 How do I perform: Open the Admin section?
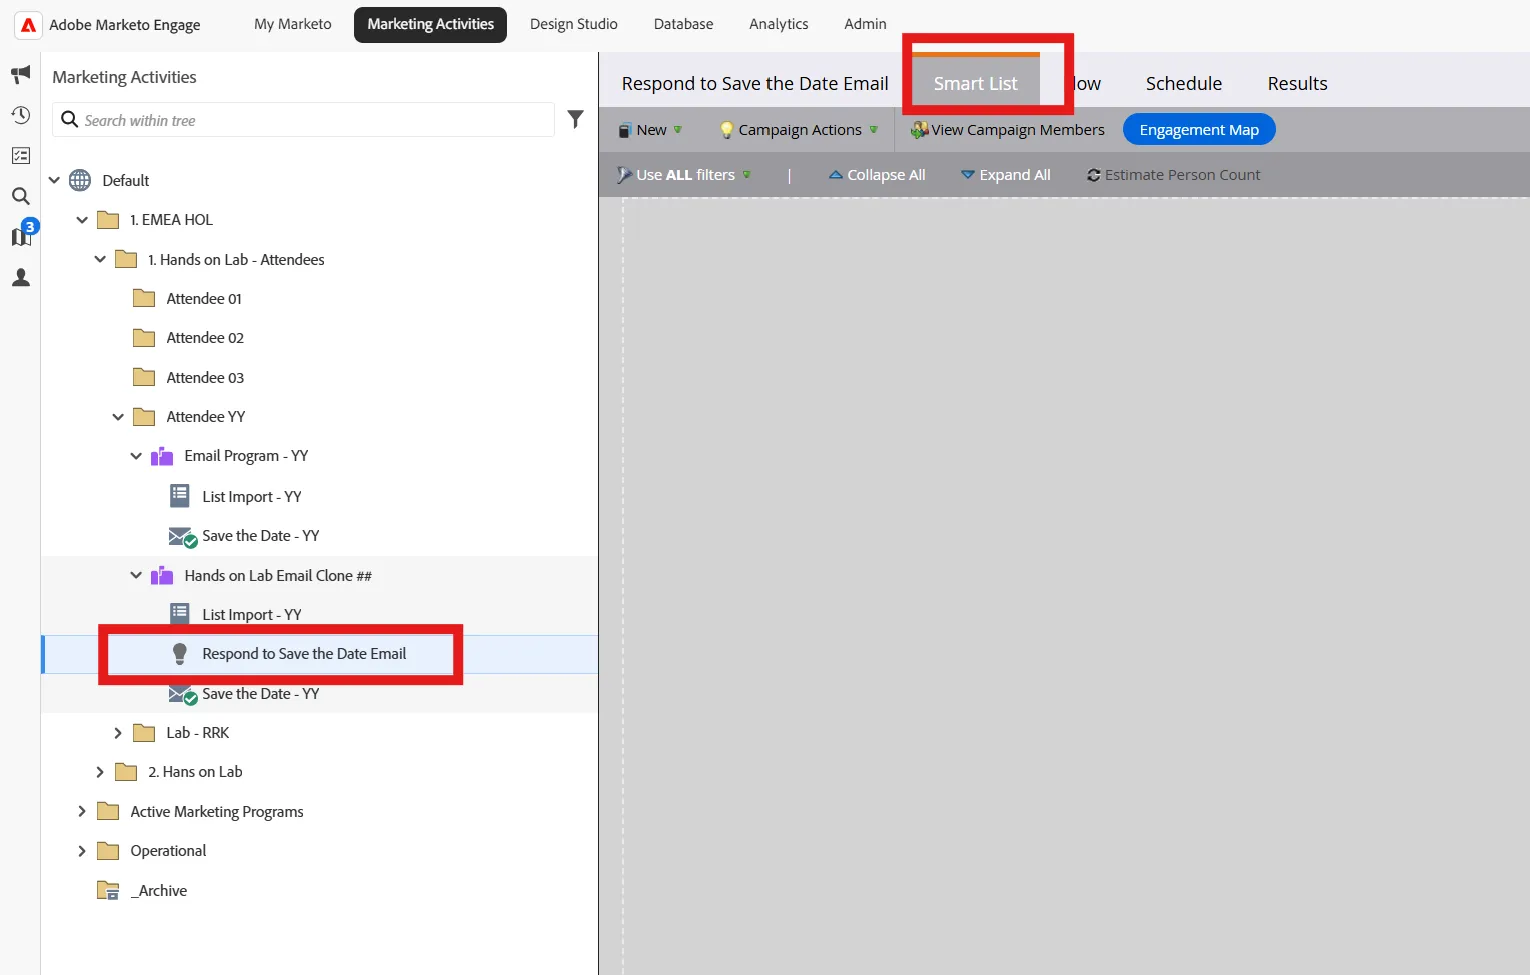pyautogui.click(x=866, y=24)
